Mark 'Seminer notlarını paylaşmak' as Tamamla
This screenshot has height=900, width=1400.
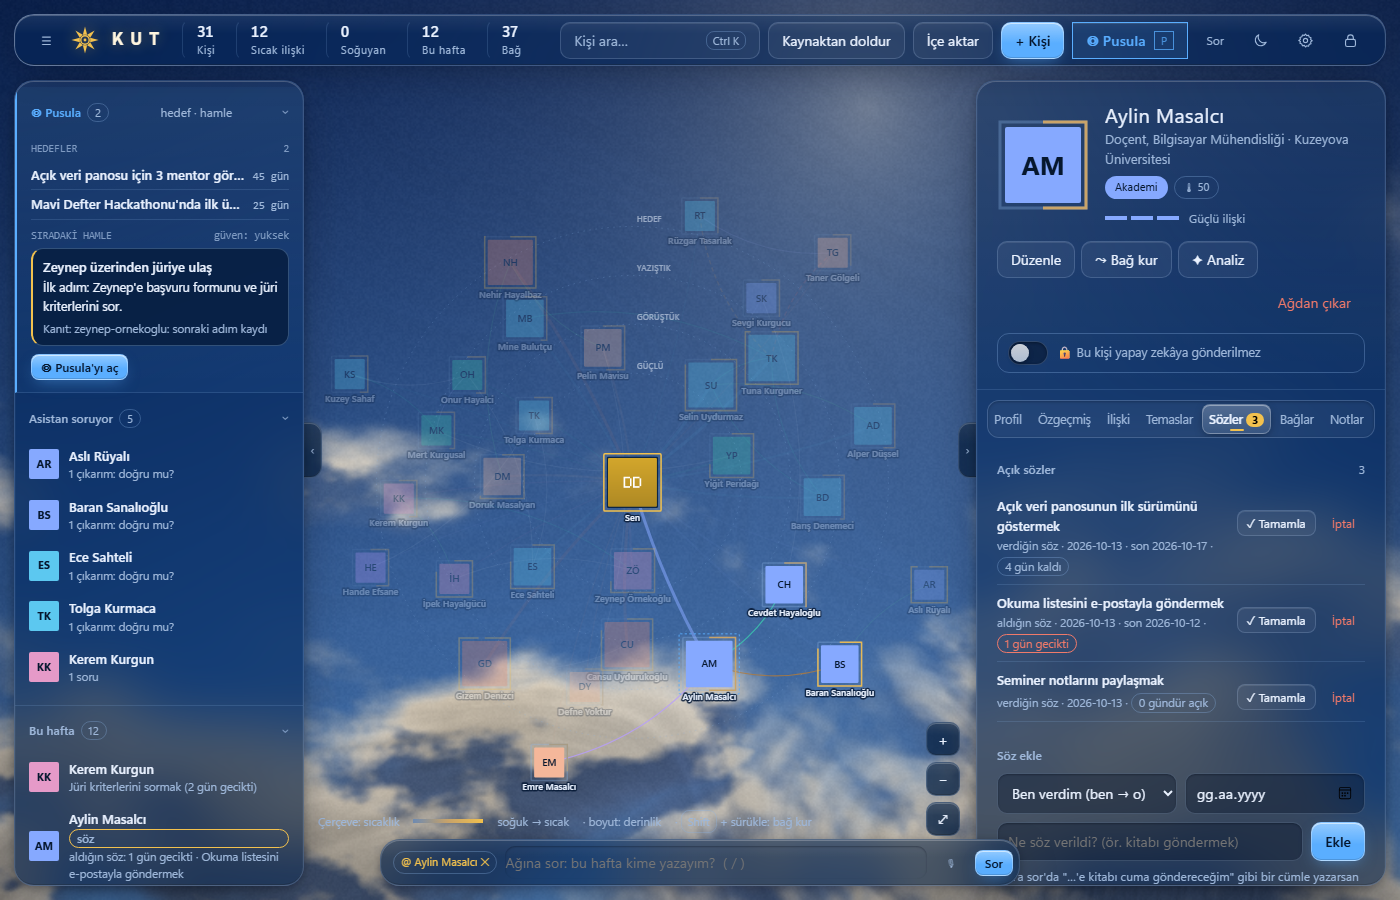1276,698
